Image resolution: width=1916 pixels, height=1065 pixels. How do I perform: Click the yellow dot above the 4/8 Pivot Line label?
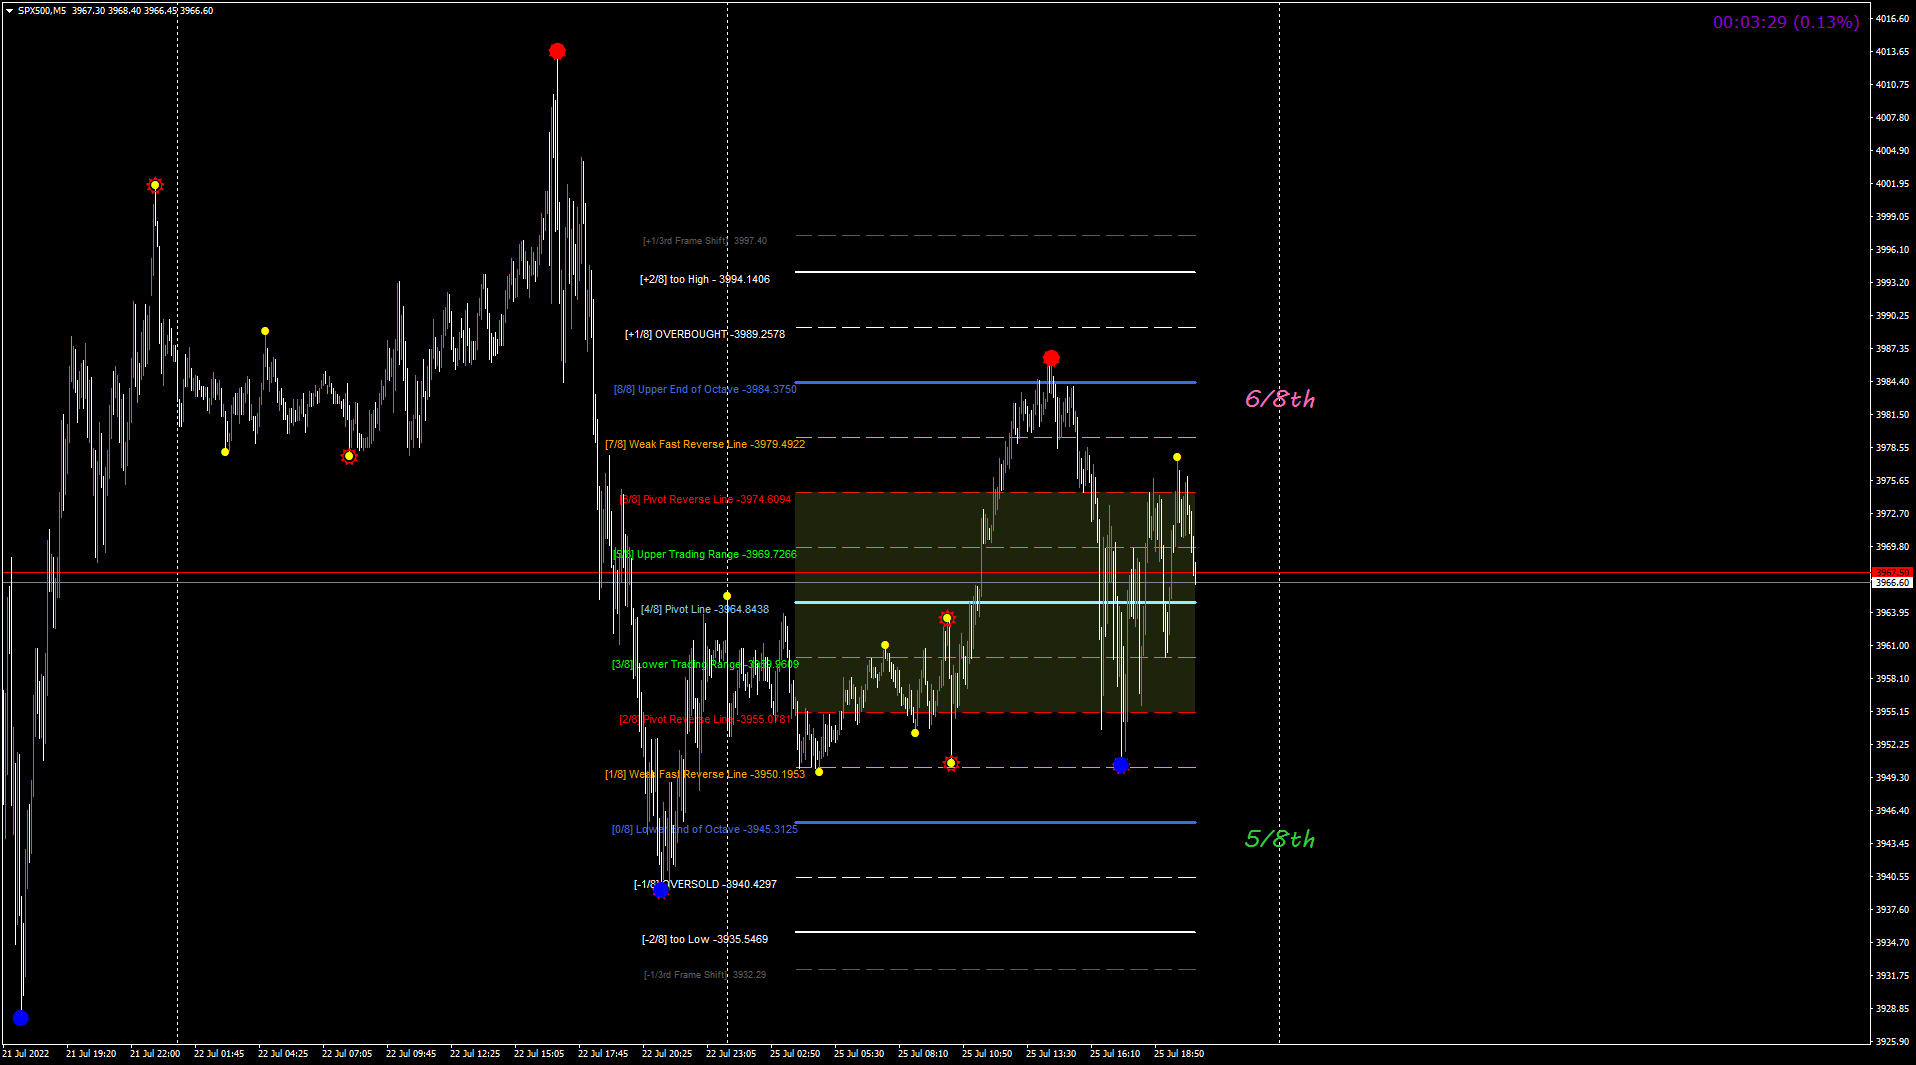click(727, 596)
